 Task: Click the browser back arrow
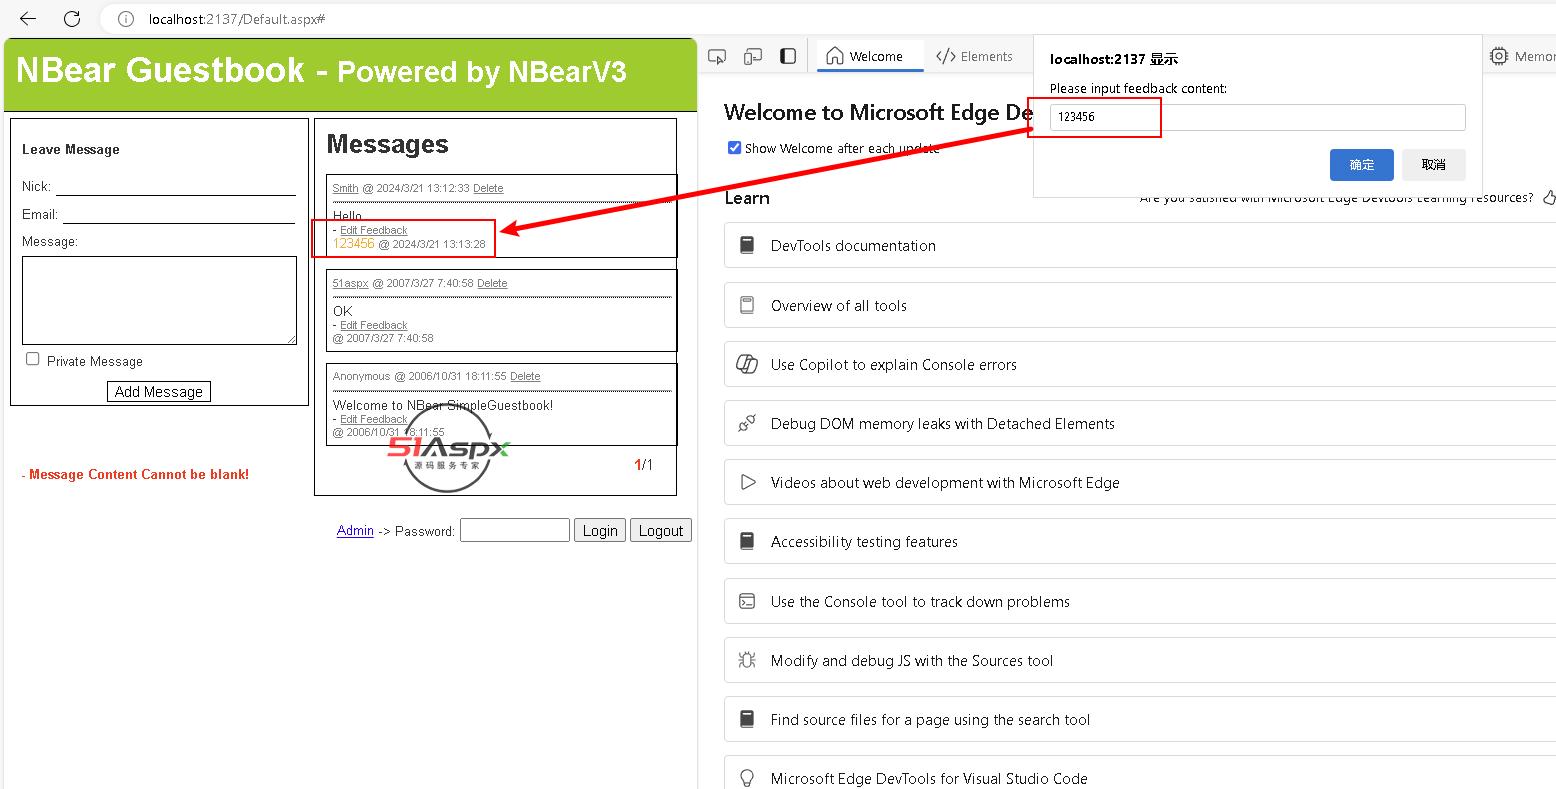coord(28,19)
